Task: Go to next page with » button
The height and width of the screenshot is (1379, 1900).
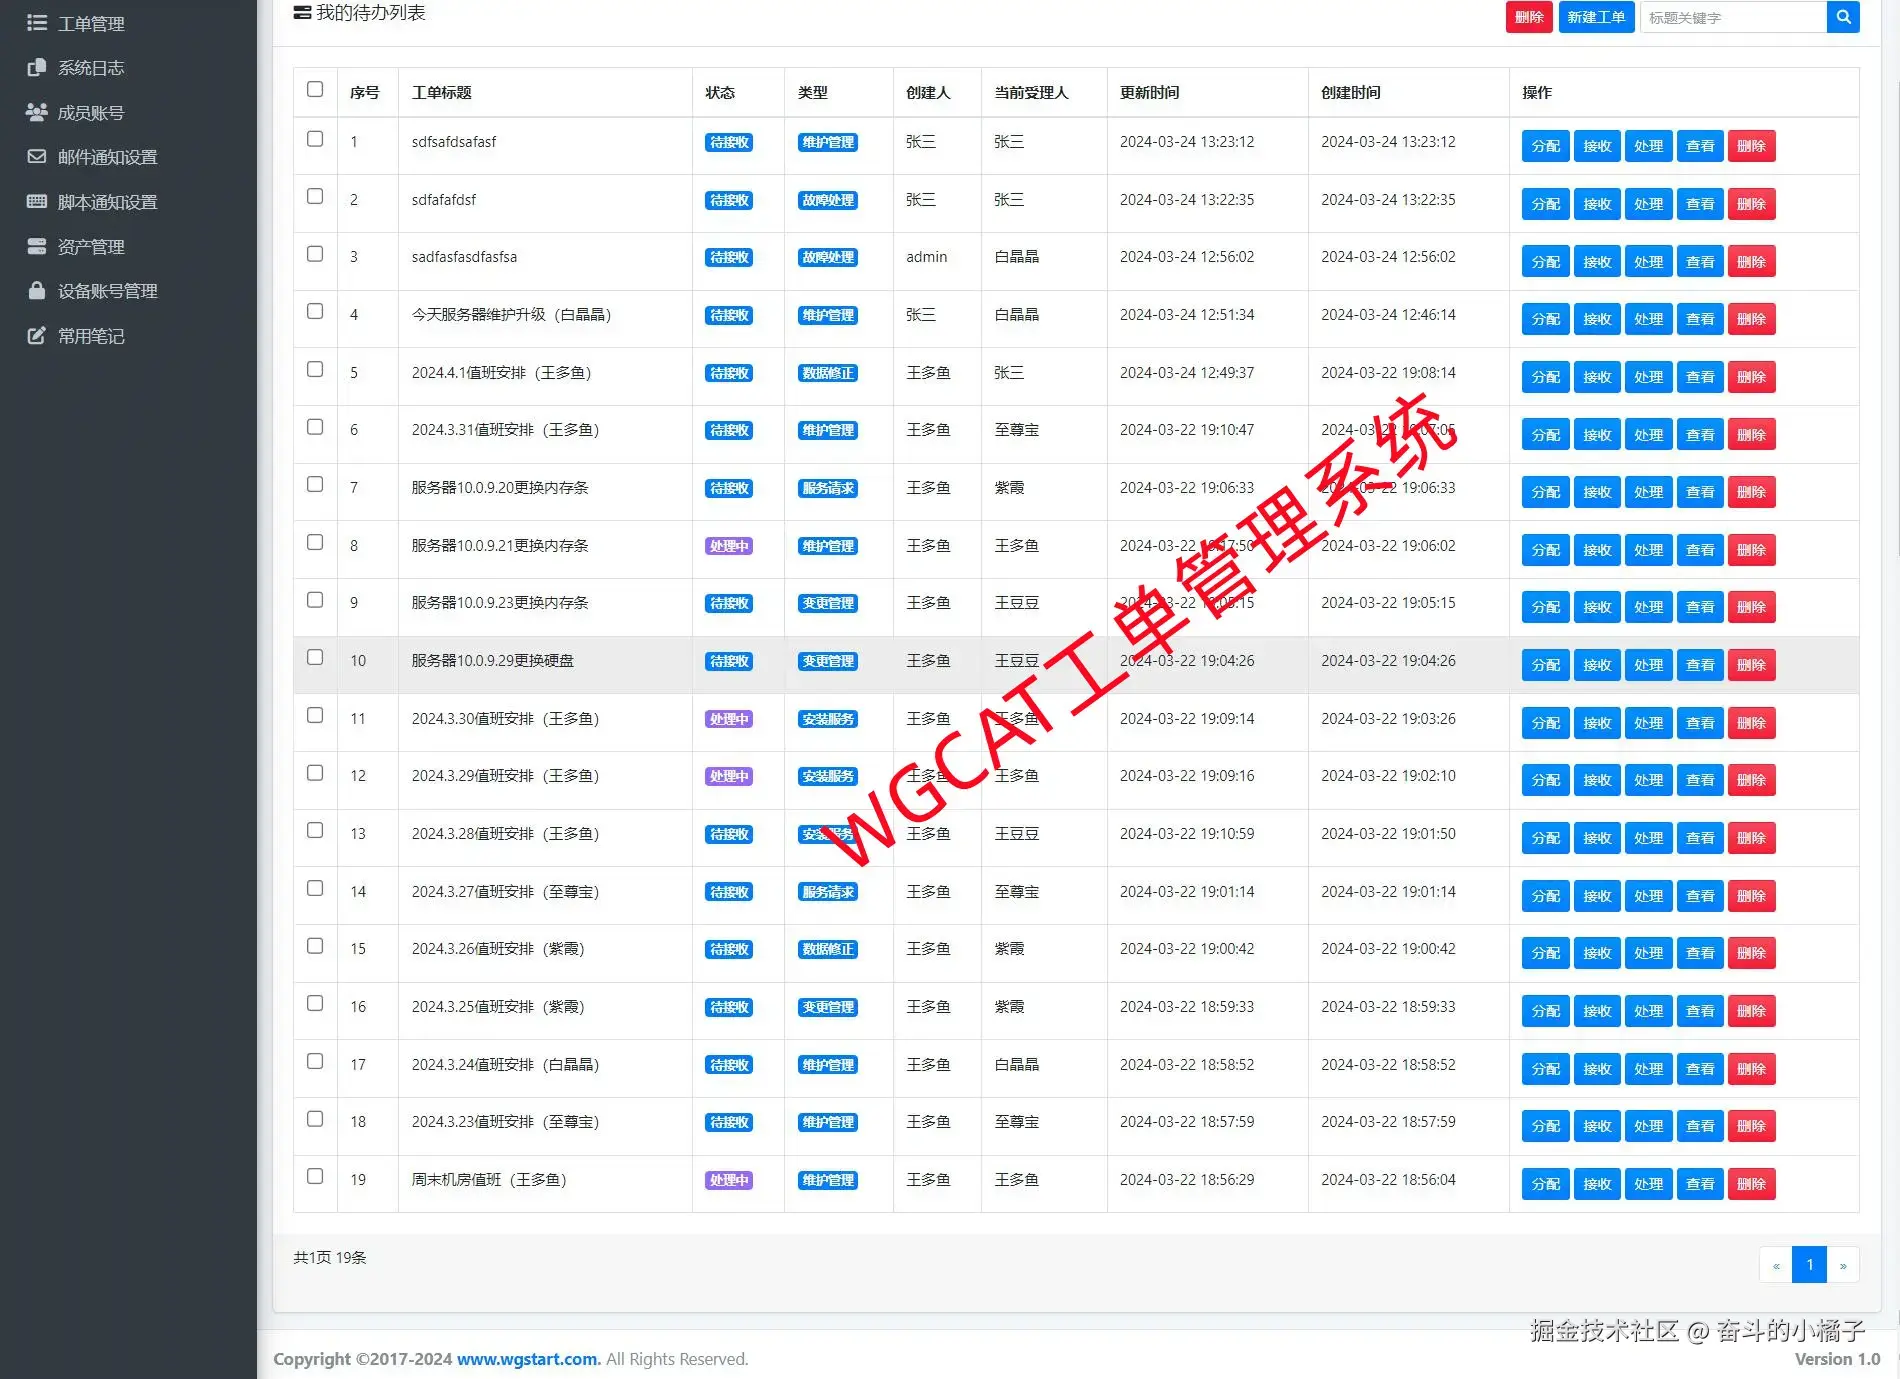Action: click(1843, 1265)
